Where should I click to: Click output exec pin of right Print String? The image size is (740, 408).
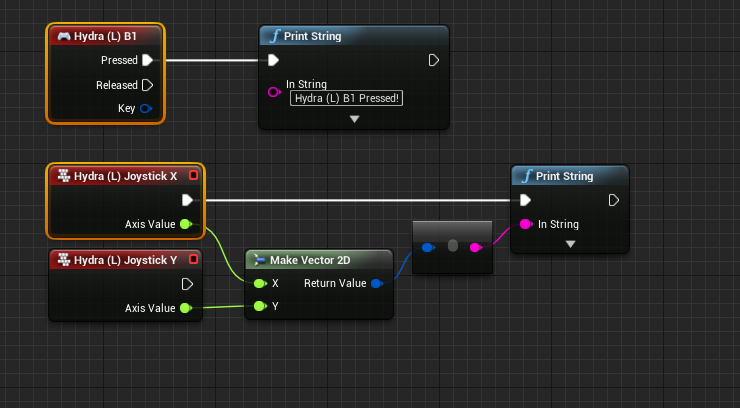click(613, 200)
